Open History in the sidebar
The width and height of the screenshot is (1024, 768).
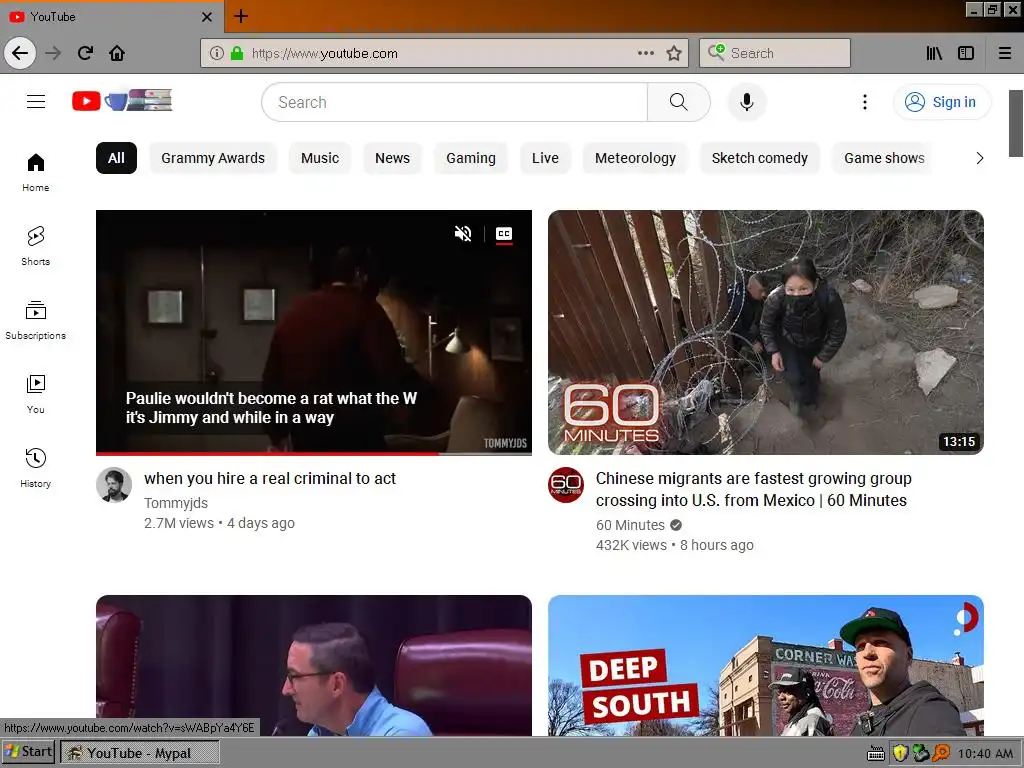pyautogui.click(x=36, y=468)
